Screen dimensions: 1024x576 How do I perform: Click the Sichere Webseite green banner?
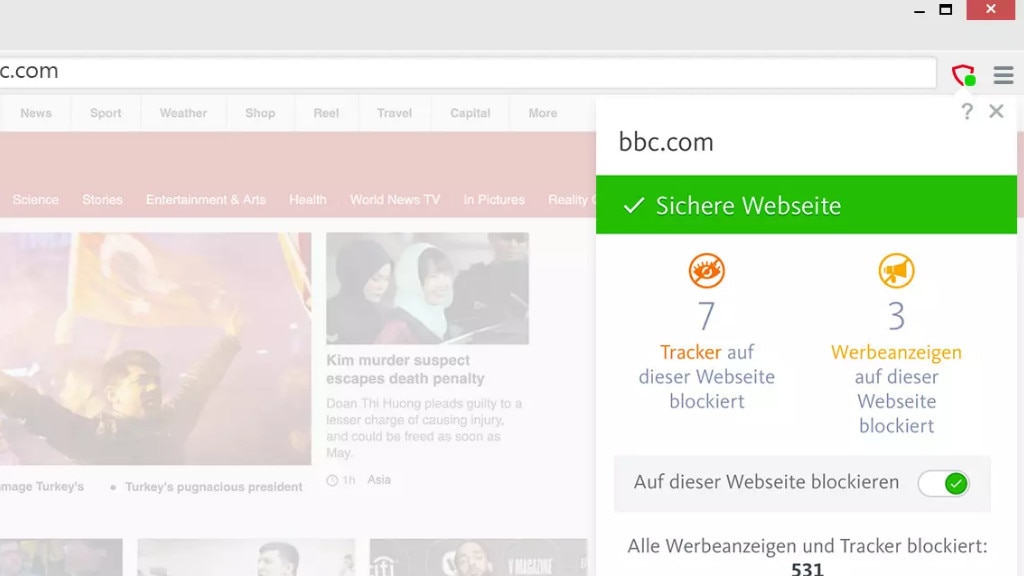pos(806,204)
